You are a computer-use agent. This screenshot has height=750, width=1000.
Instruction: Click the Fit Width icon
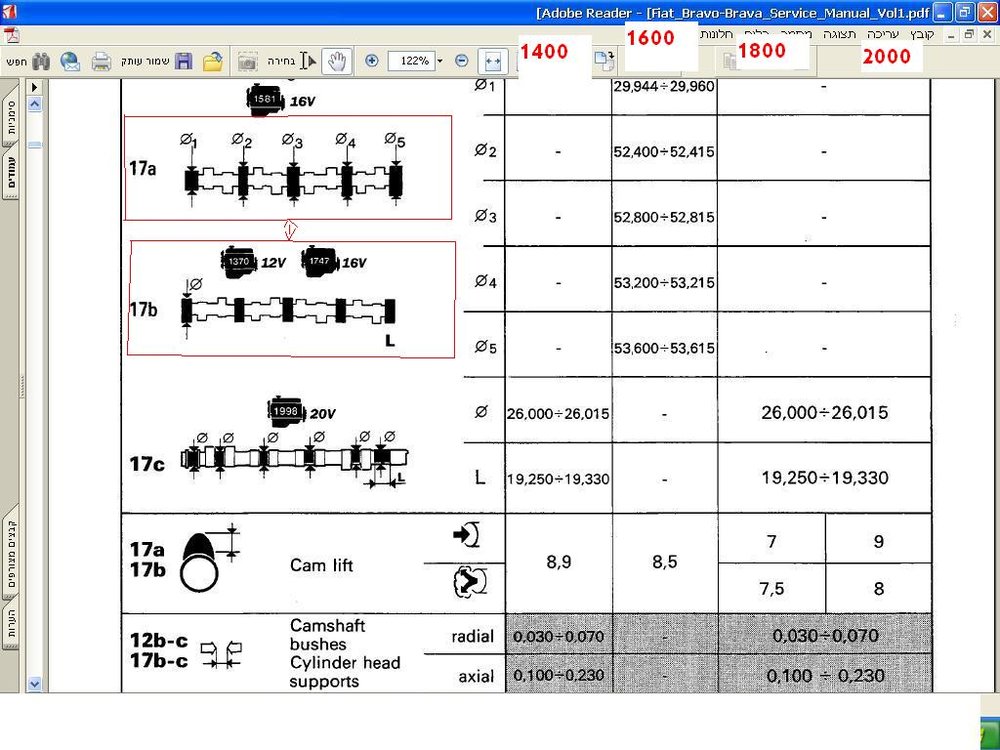(493, 61)
